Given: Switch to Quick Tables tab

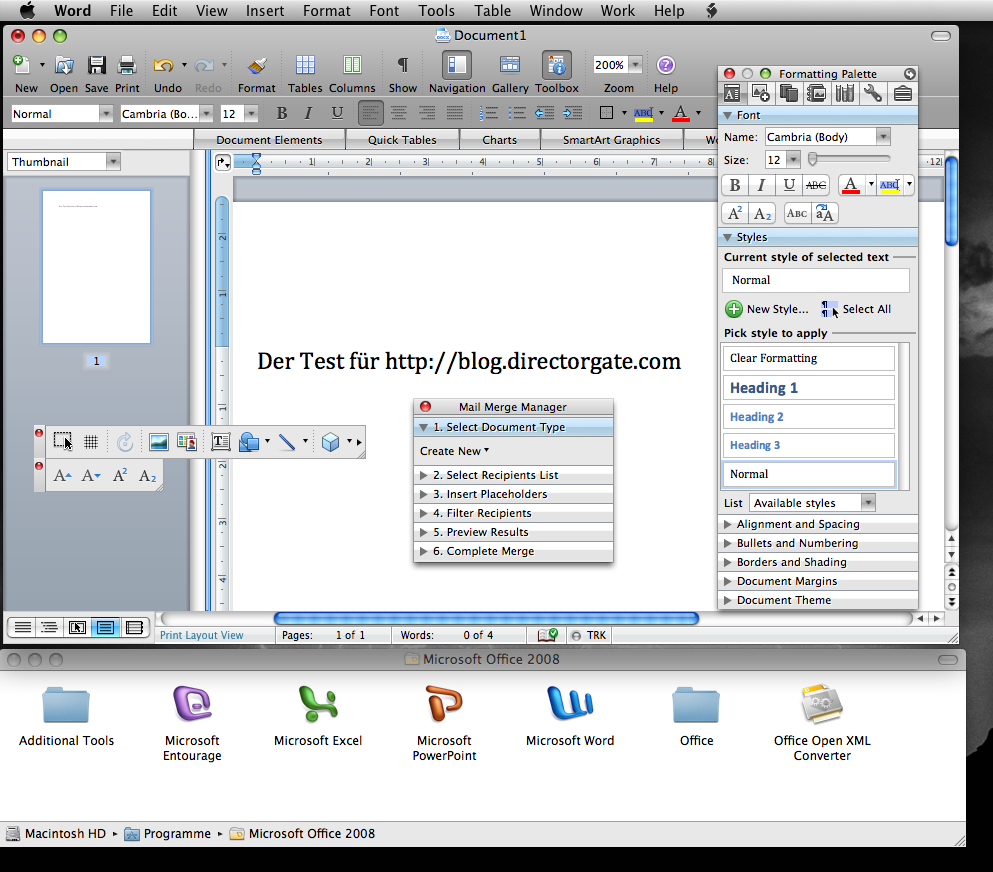Looking at the screenshot, I should (402, 140).
